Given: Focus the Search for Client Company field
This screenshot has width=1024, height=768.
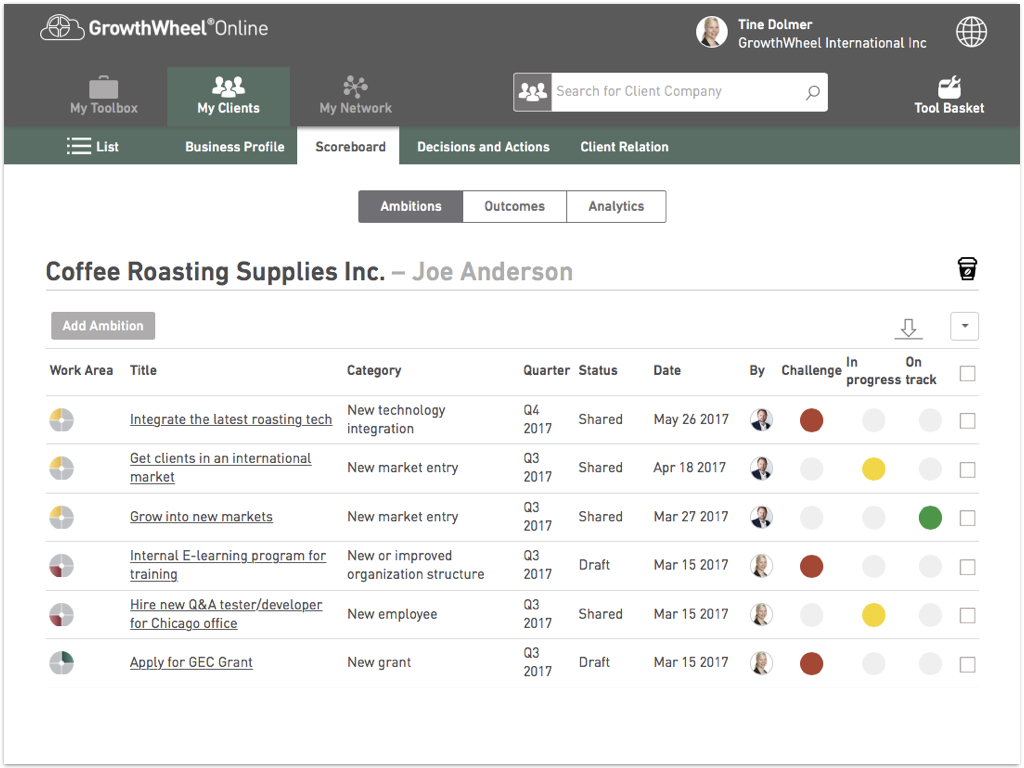Looking at the screenshot, I should [679, 92].
